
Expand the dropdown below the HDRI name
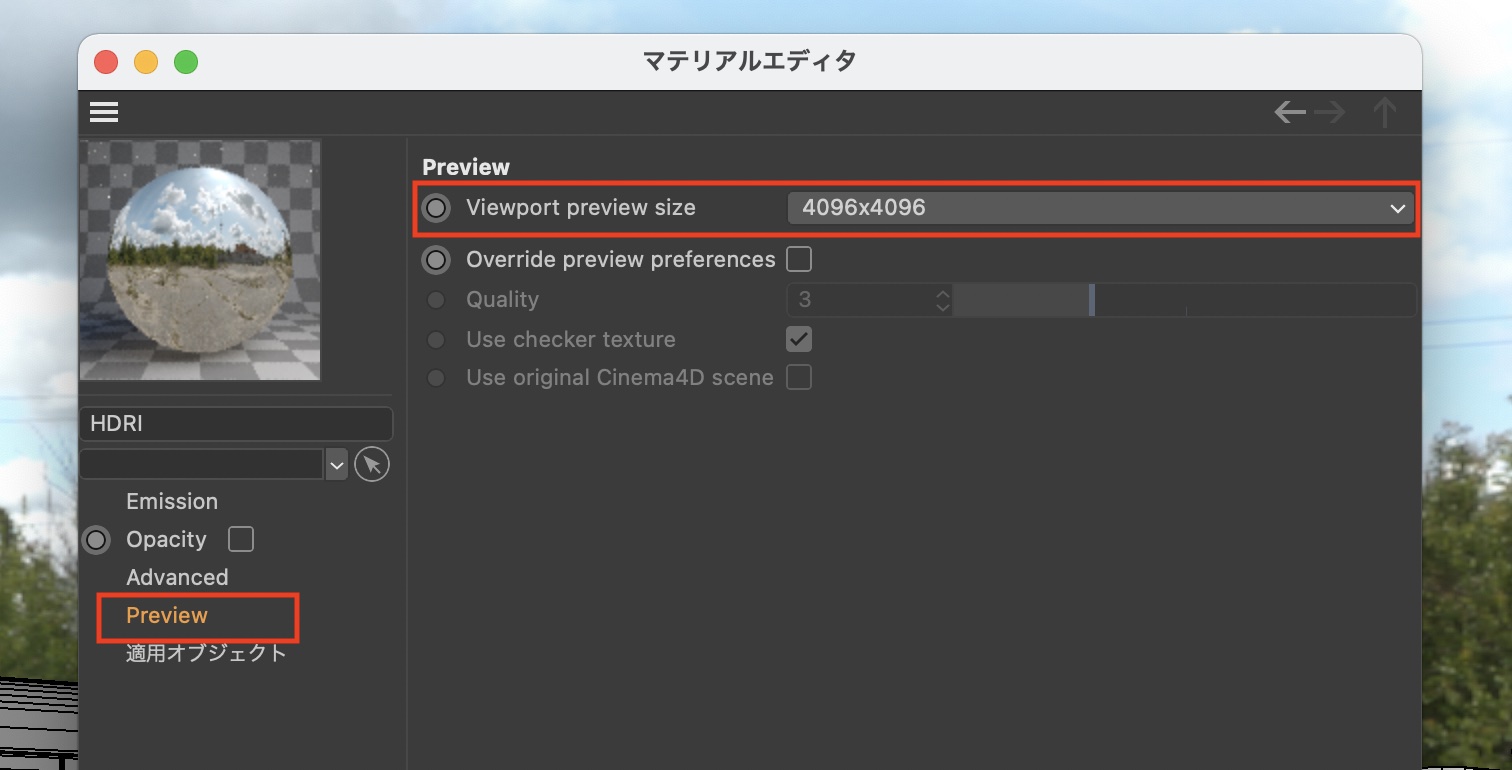[x=336, y=464]
